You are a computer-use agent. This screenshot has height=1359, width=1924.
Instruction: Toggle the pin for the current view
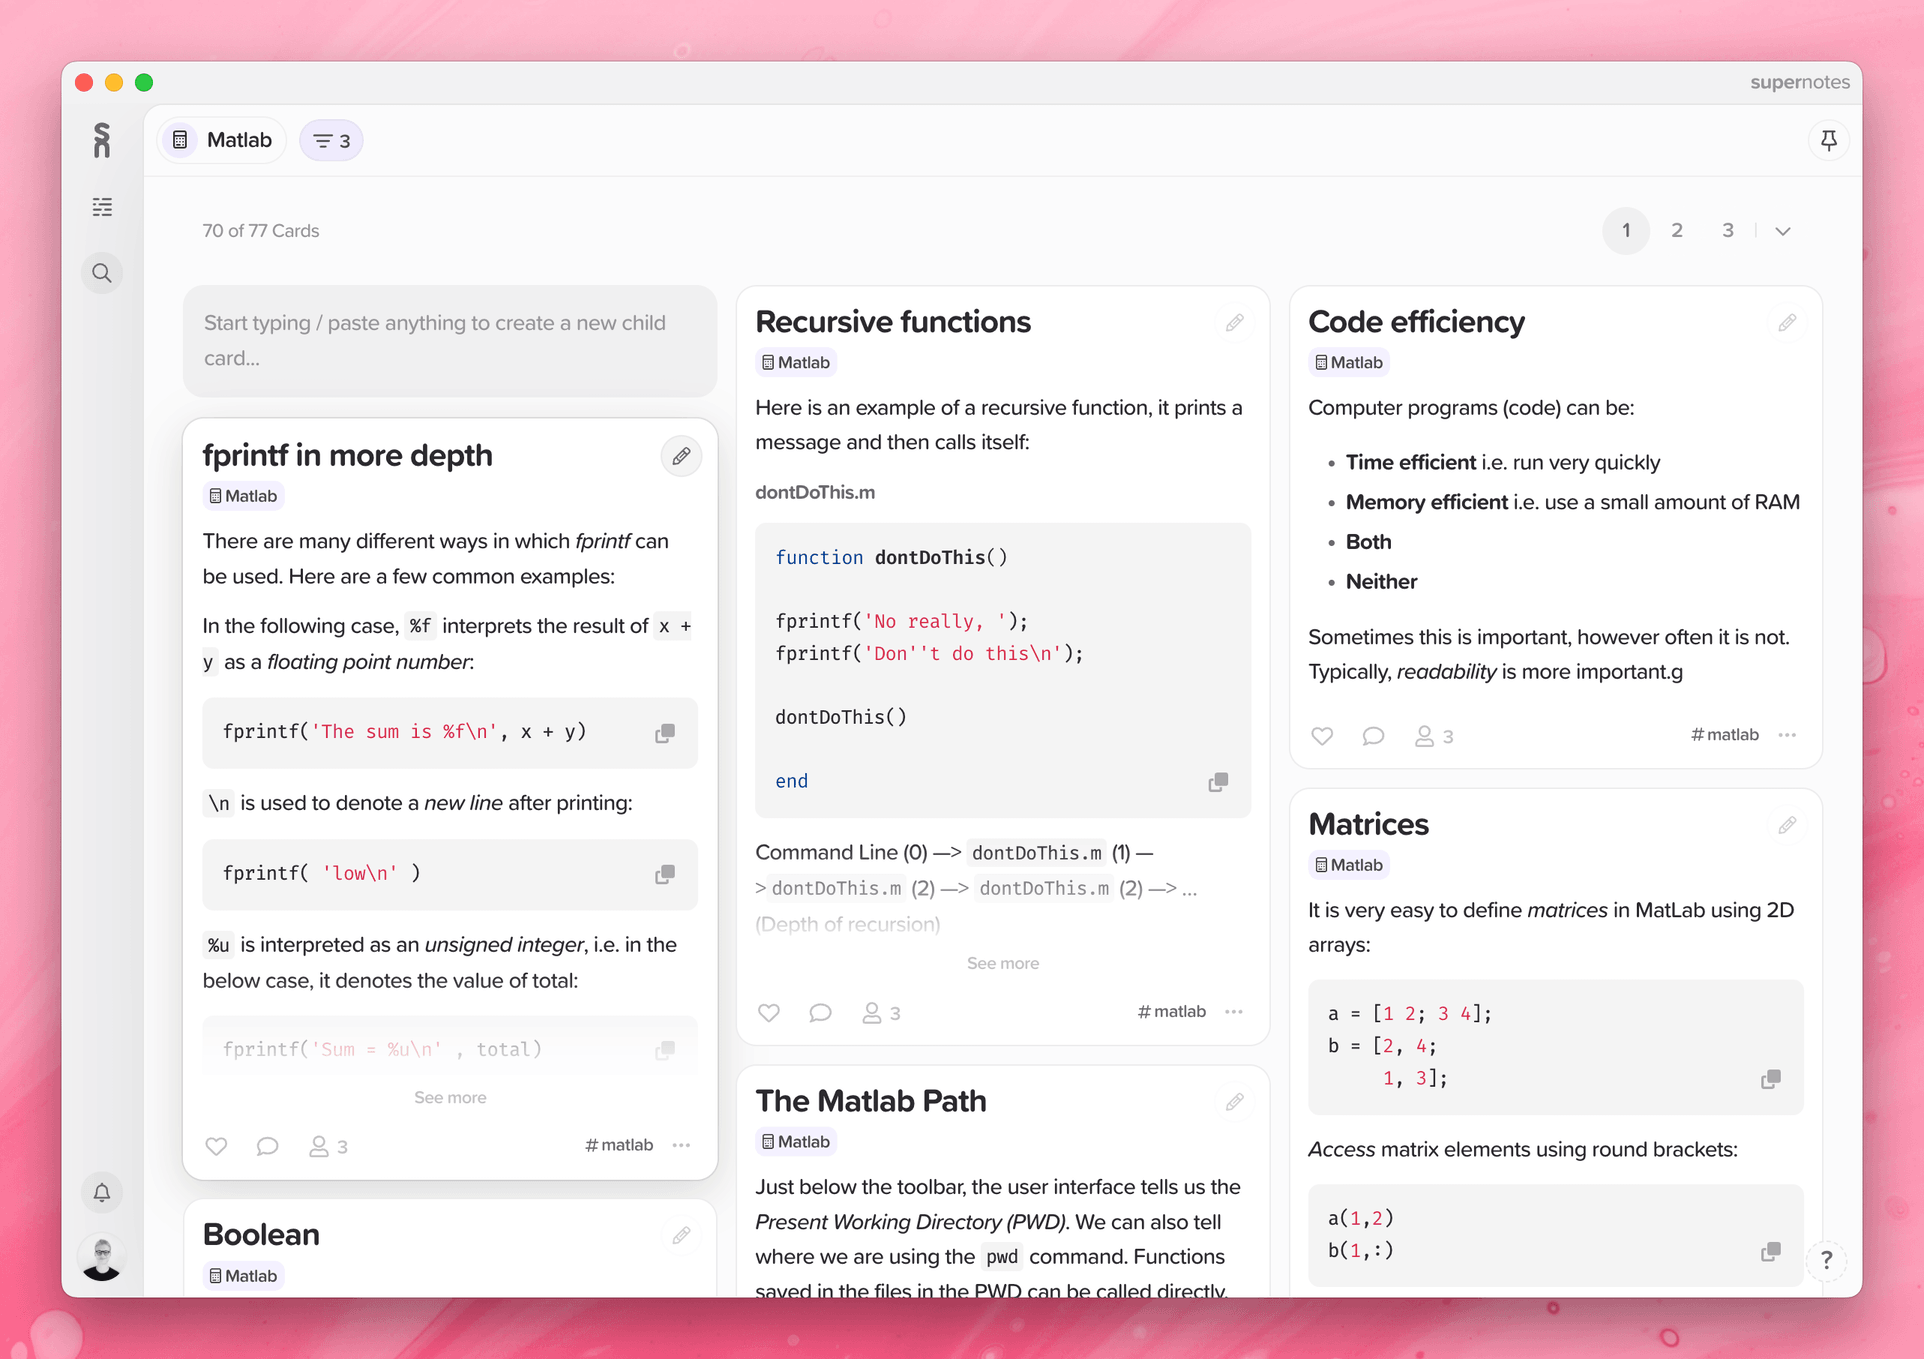(1830, 140)
